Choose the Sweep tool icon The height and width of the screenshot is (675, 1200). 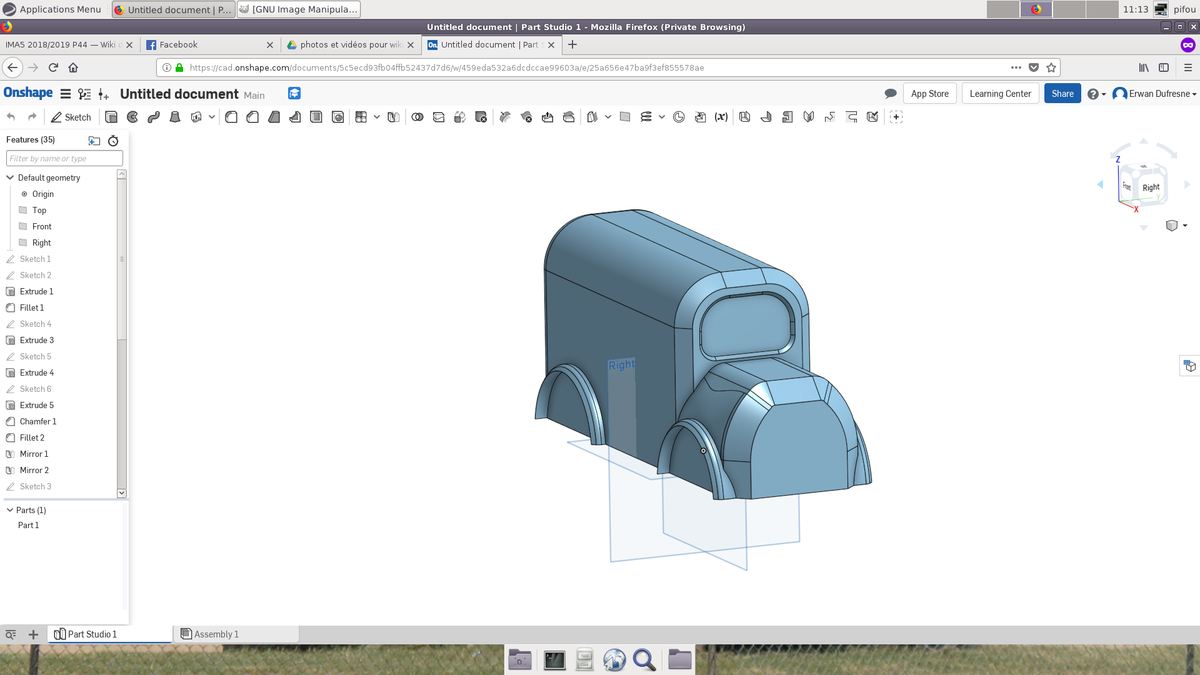[153, 117]
